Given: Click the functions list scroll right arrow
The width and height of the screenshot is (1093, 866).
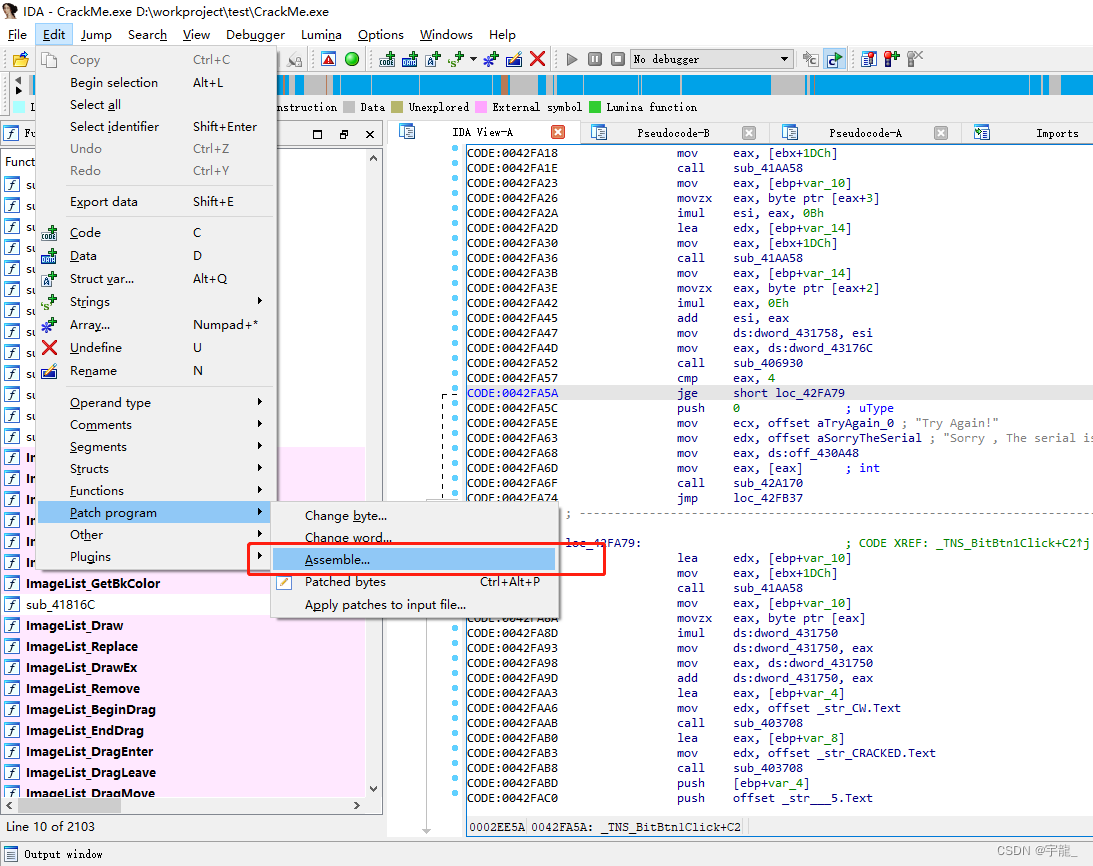Looking at the screenshot, I should 357,805.
